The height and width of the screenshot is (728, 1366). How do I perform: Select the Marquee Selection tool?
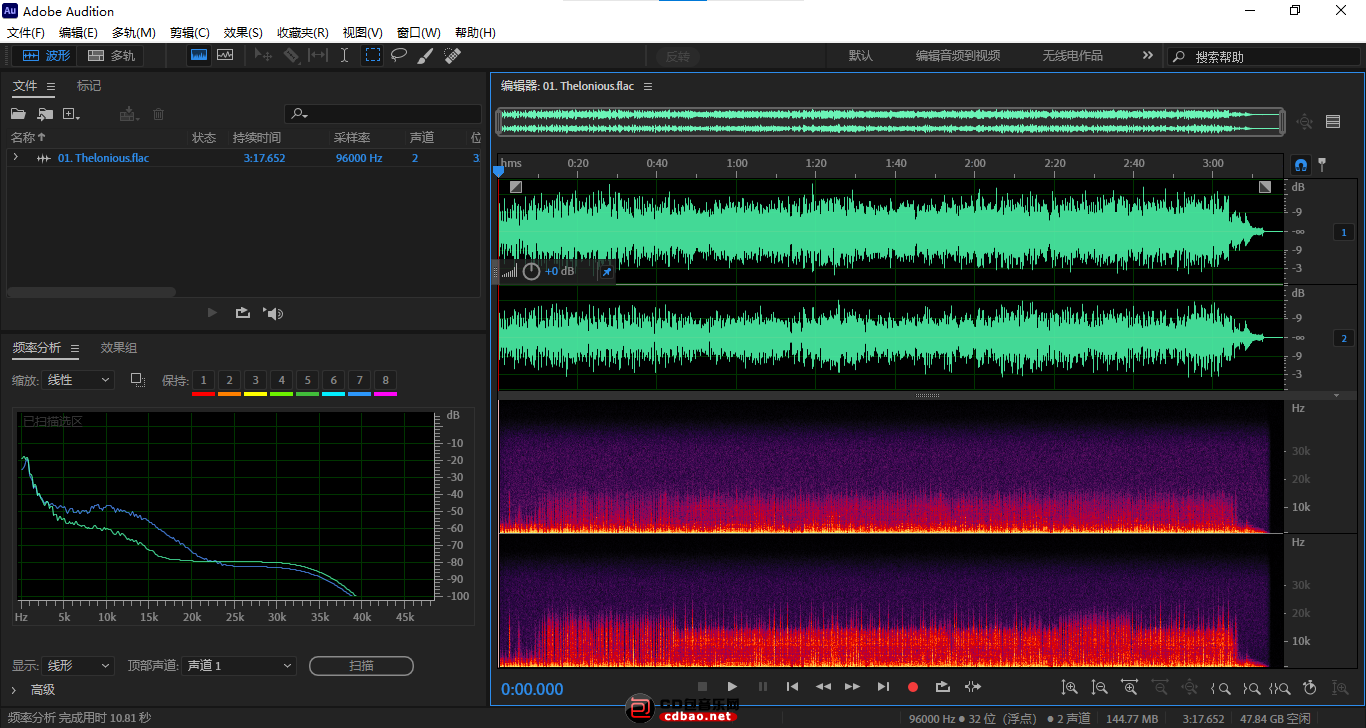pyautogui.click(x=372, y=56)
